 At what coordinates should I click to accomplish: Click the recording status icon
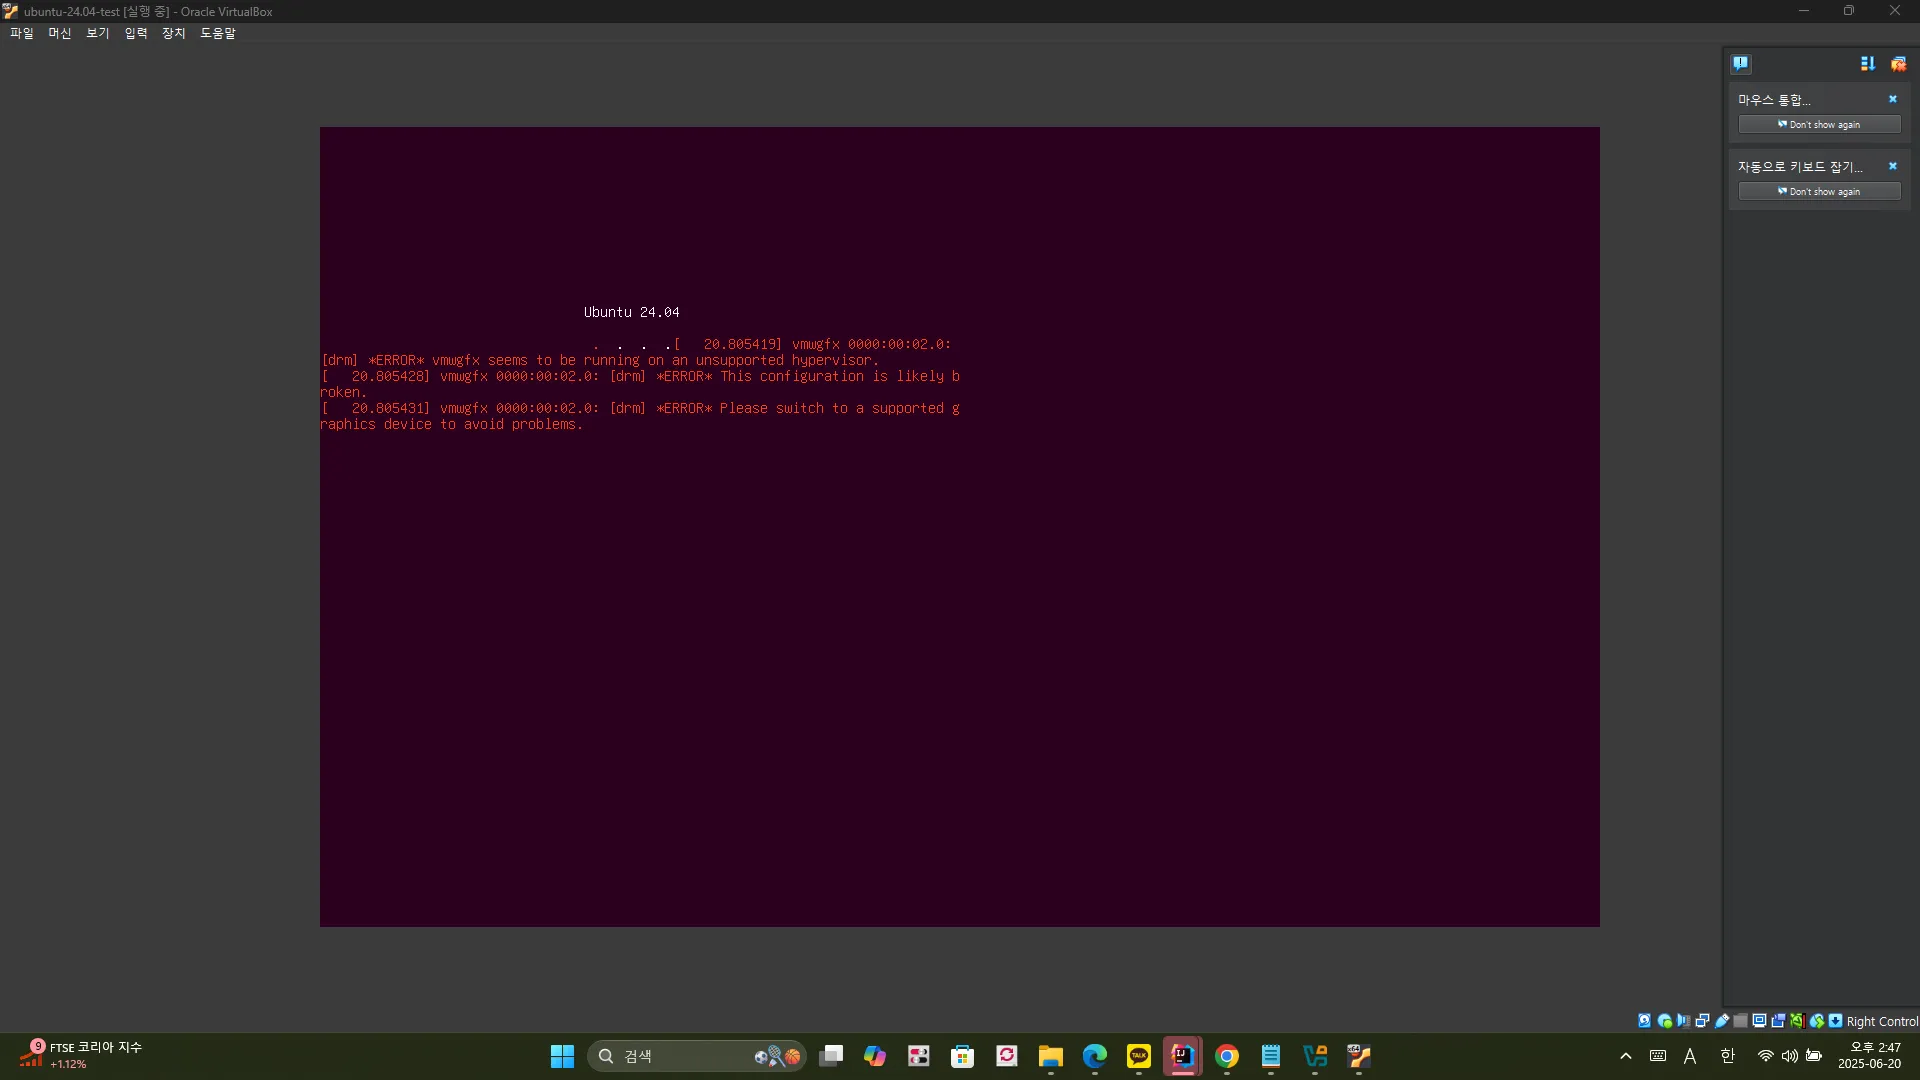pyautogui.click(x=1778, y=1021)
